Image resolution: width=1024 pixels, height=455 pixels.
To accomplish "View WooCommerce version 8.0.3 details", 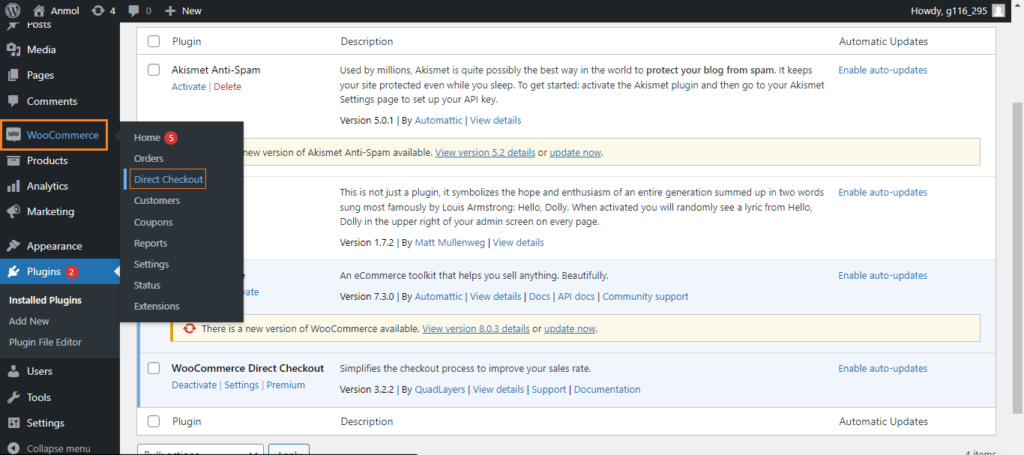I will coord(476,328).
